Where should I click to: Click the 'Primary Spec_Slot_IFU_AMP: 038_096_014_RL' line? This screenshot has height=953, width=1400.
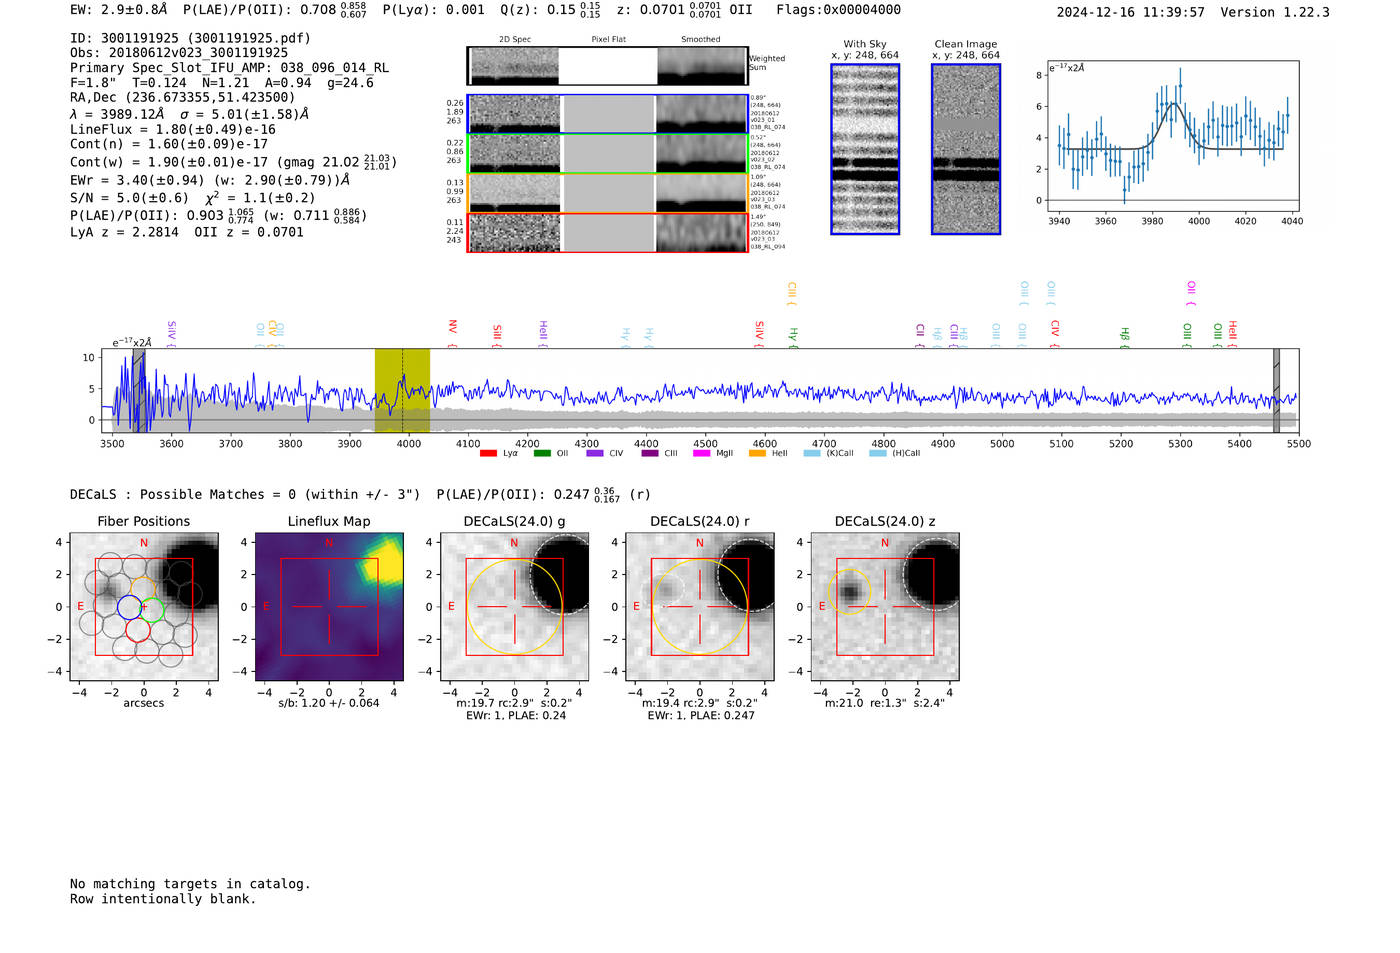[x=230, y=68]
